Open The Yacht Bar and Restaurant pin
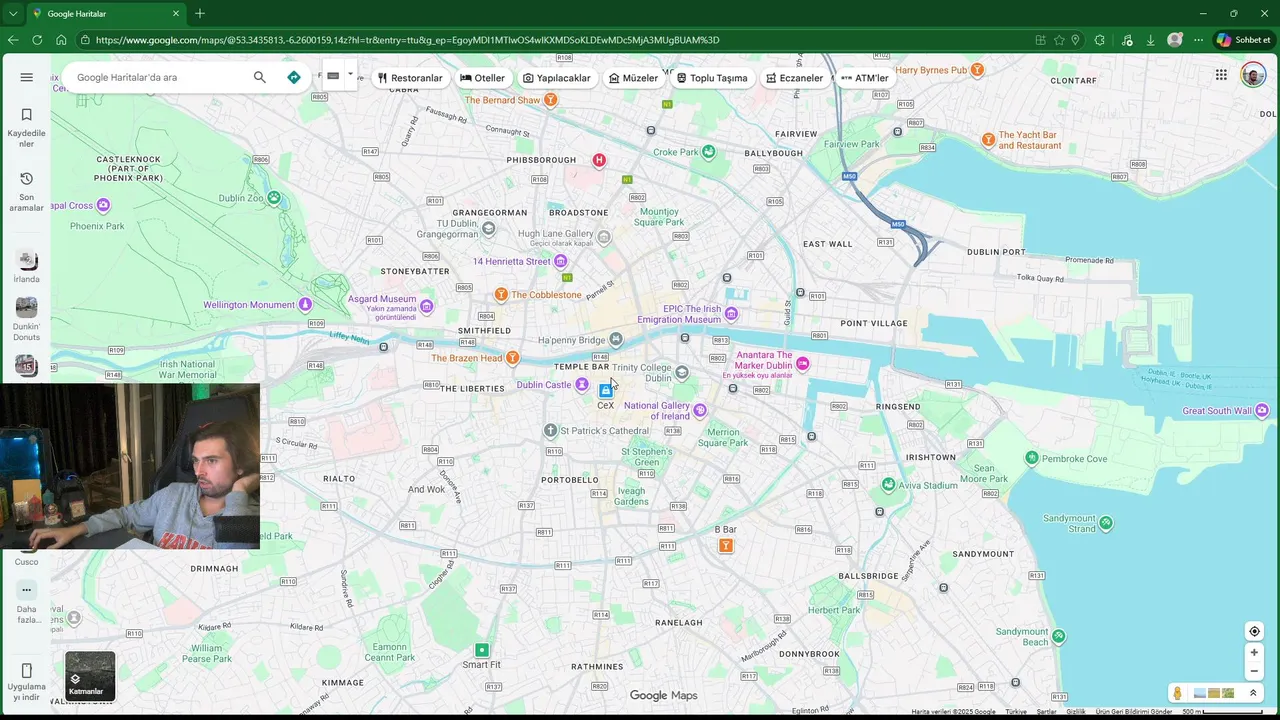 pyautogui.click(x=988, y=140)
